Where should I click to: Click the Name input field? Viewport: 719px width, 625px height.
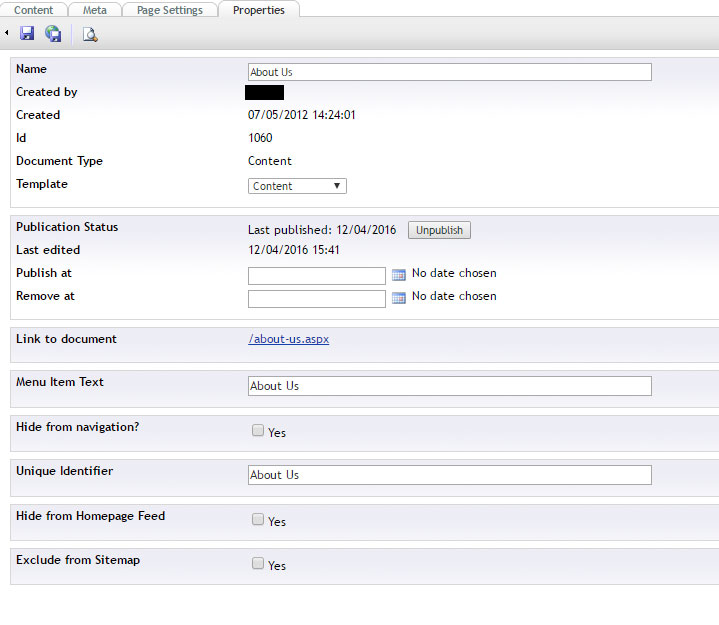(449, 72)
